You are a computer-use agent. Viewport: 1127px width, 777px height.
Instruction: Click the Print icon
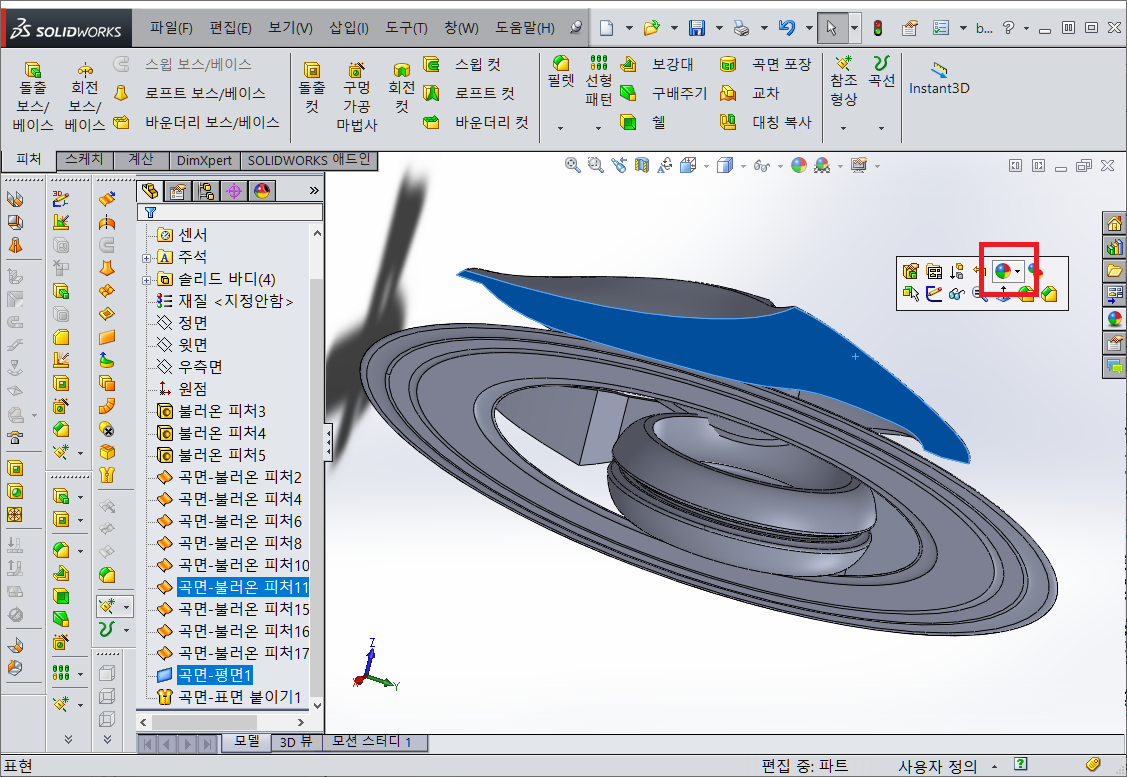click(x=741, y=28)
